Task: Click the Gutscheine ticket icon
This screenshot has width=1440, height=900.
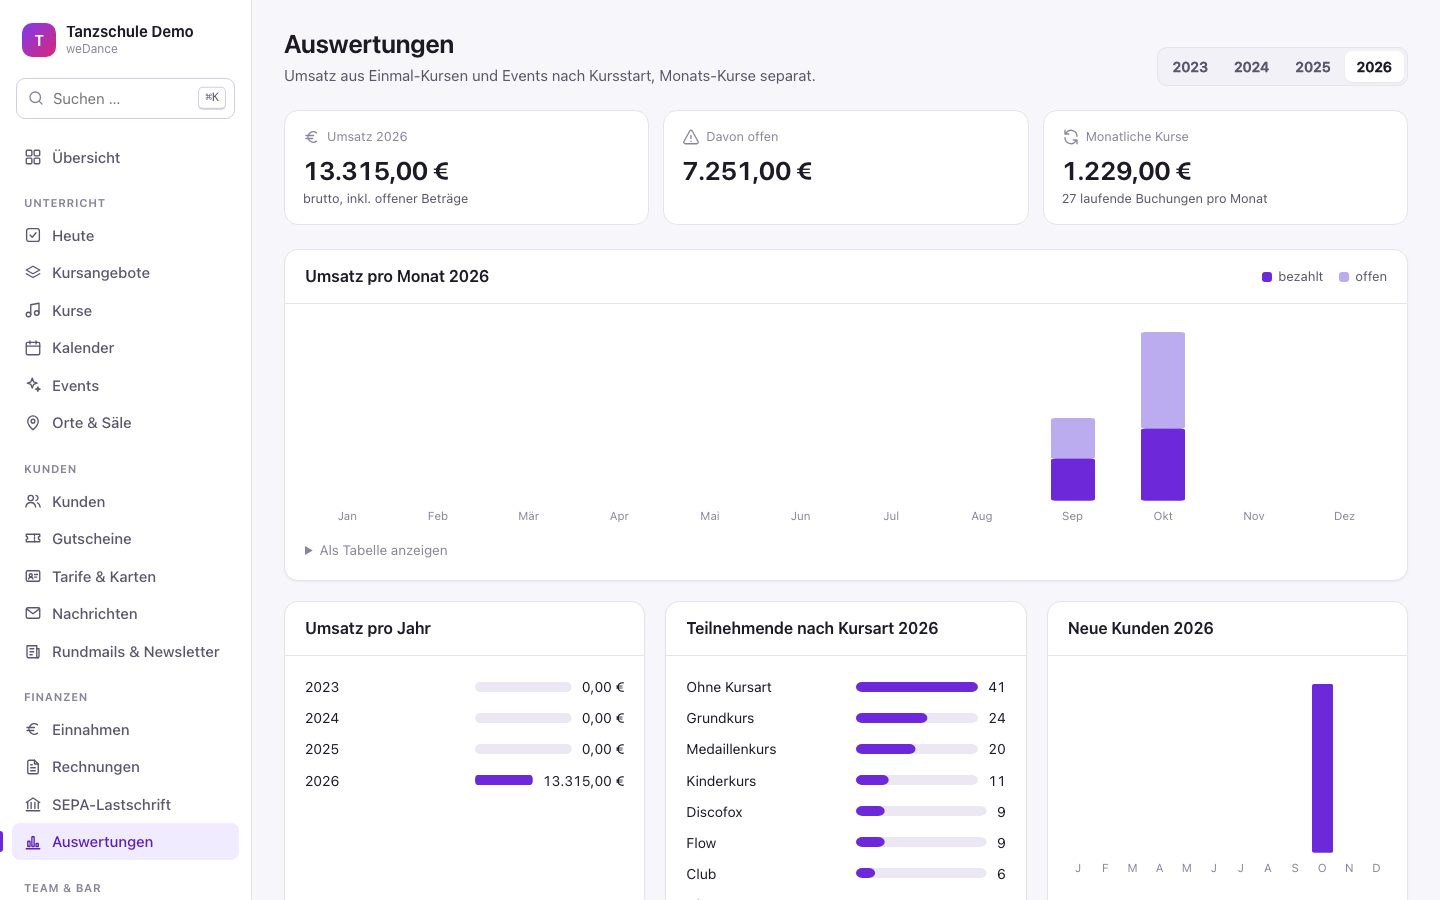Action: pos(33,538)
